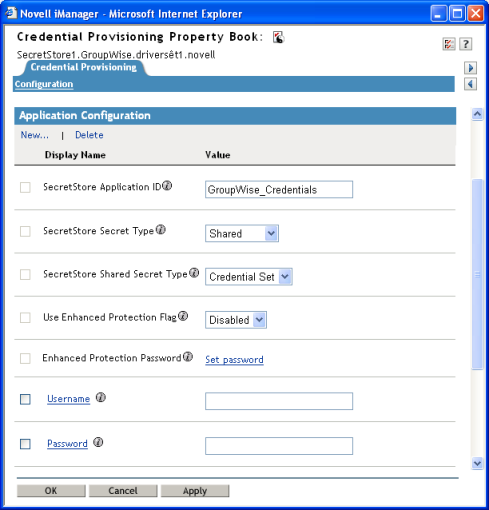Click the GroupWise_Credentials text field
Viewport: 489px width, 510px height.
(x=279, y=190)
